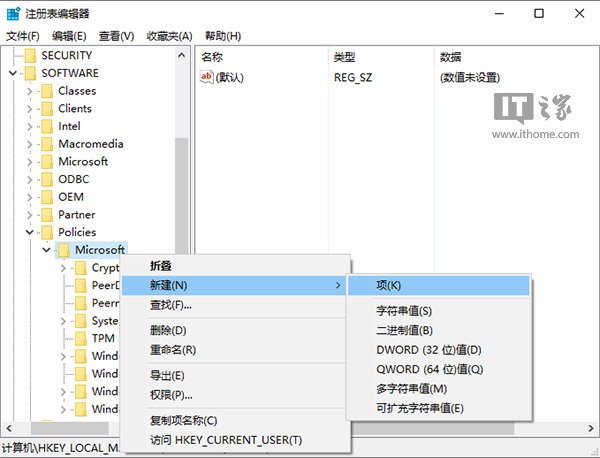Collapse the SOFTWARE key
Image resolution: width=600 pixels, height=458 pixels.
[13, 73]
